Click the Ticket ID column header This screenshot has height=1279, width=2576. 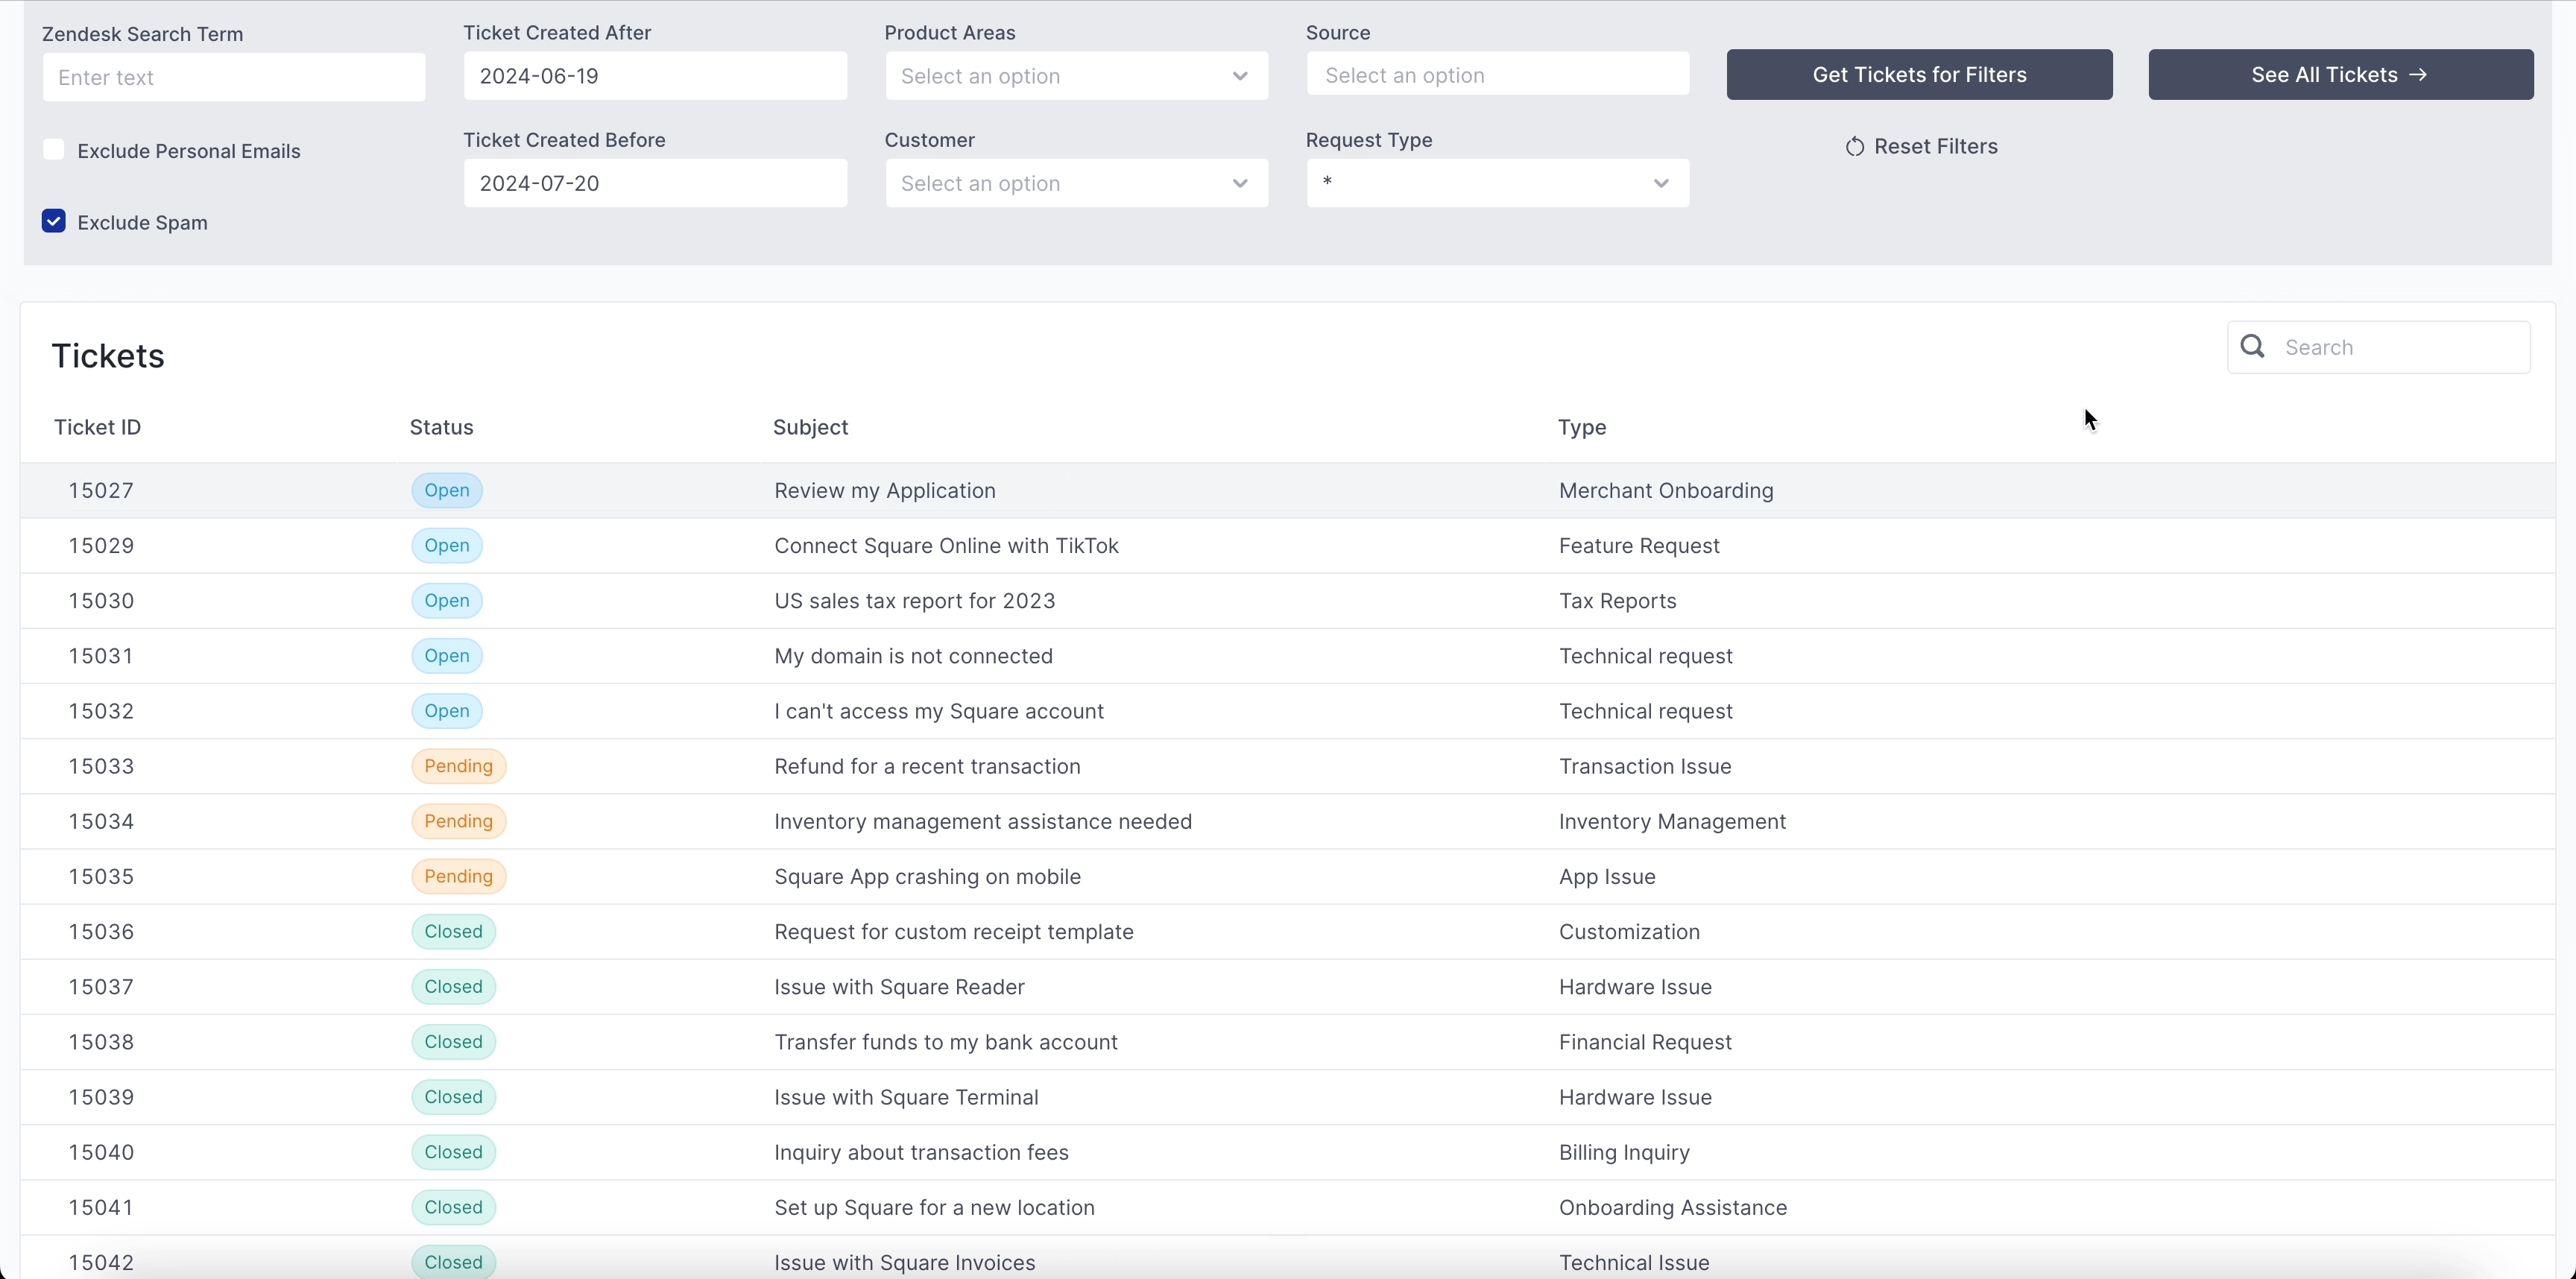pyautogui.click(x=97, y=427)
